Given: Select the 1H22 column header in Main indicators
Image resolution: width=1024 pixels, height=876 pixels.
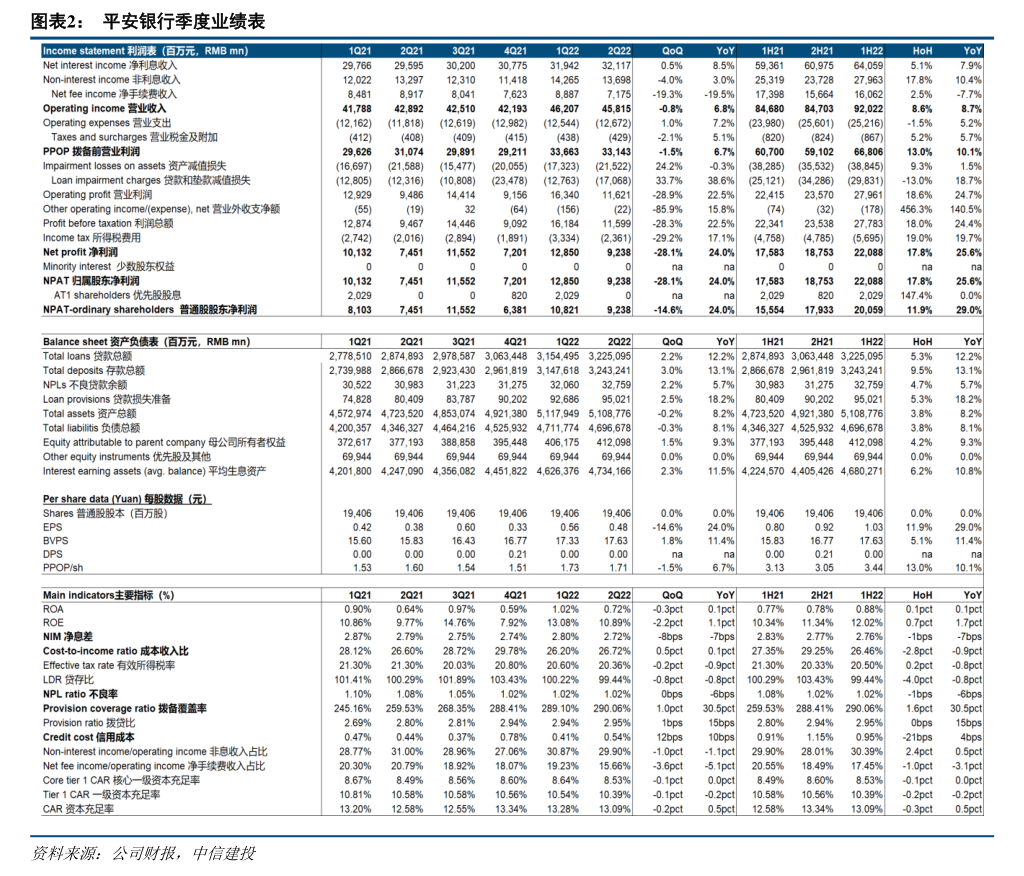Looking at the screenshot, I should coord(871,595).
